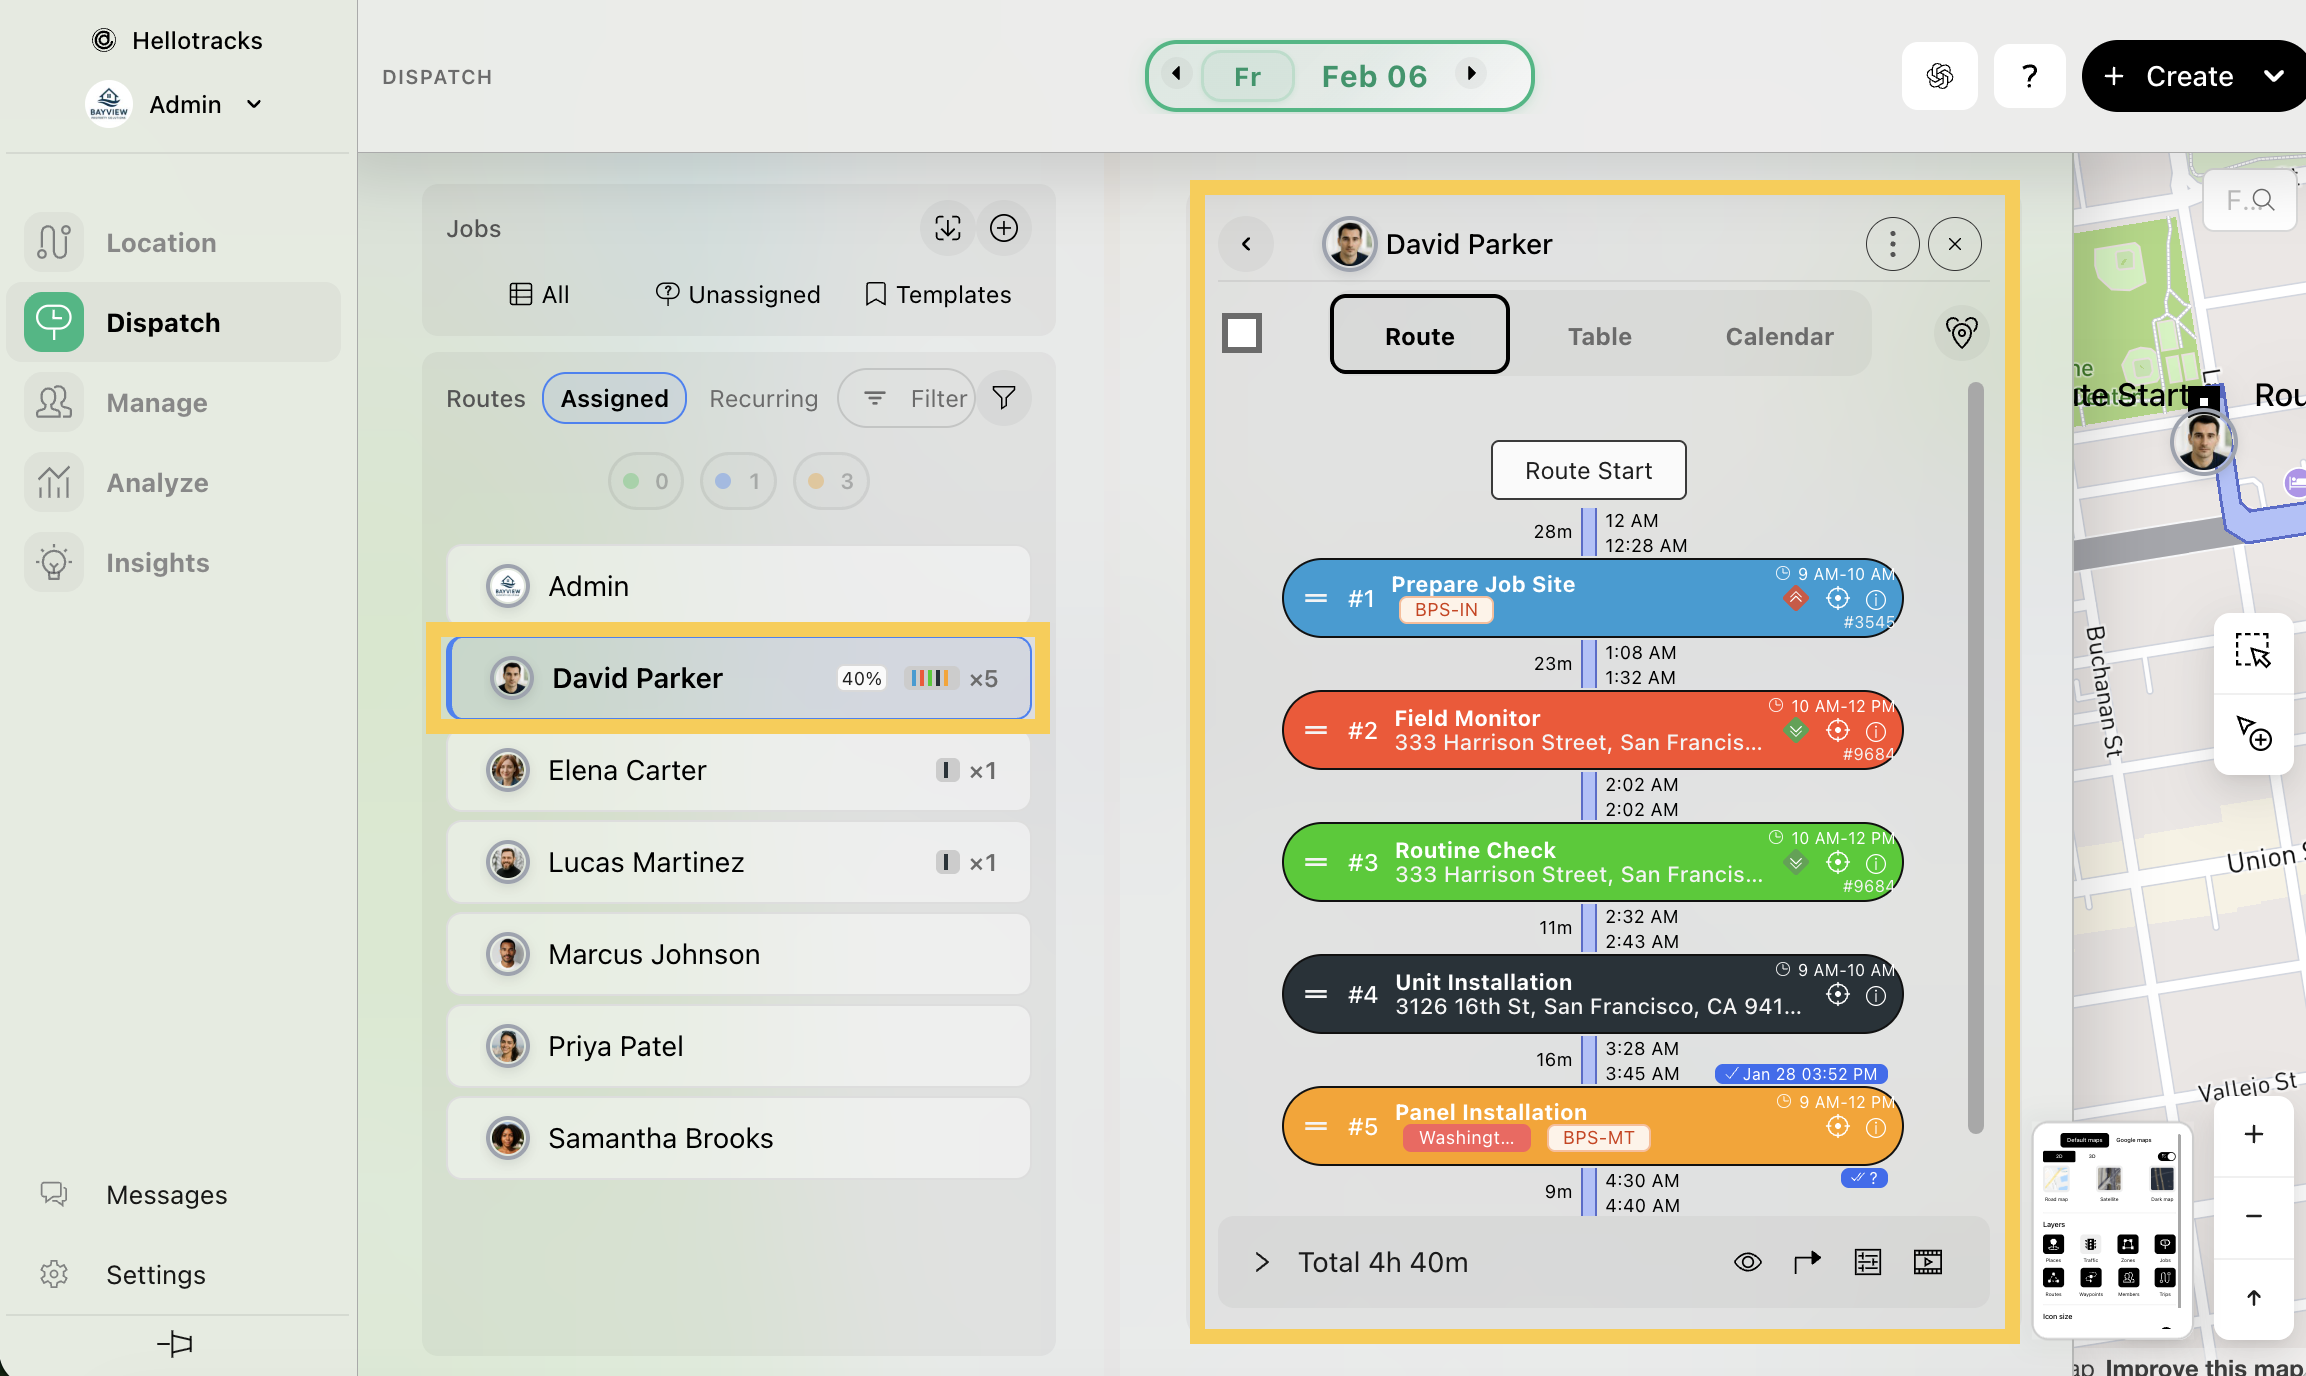Click the Route Start button

point(1588,470)
